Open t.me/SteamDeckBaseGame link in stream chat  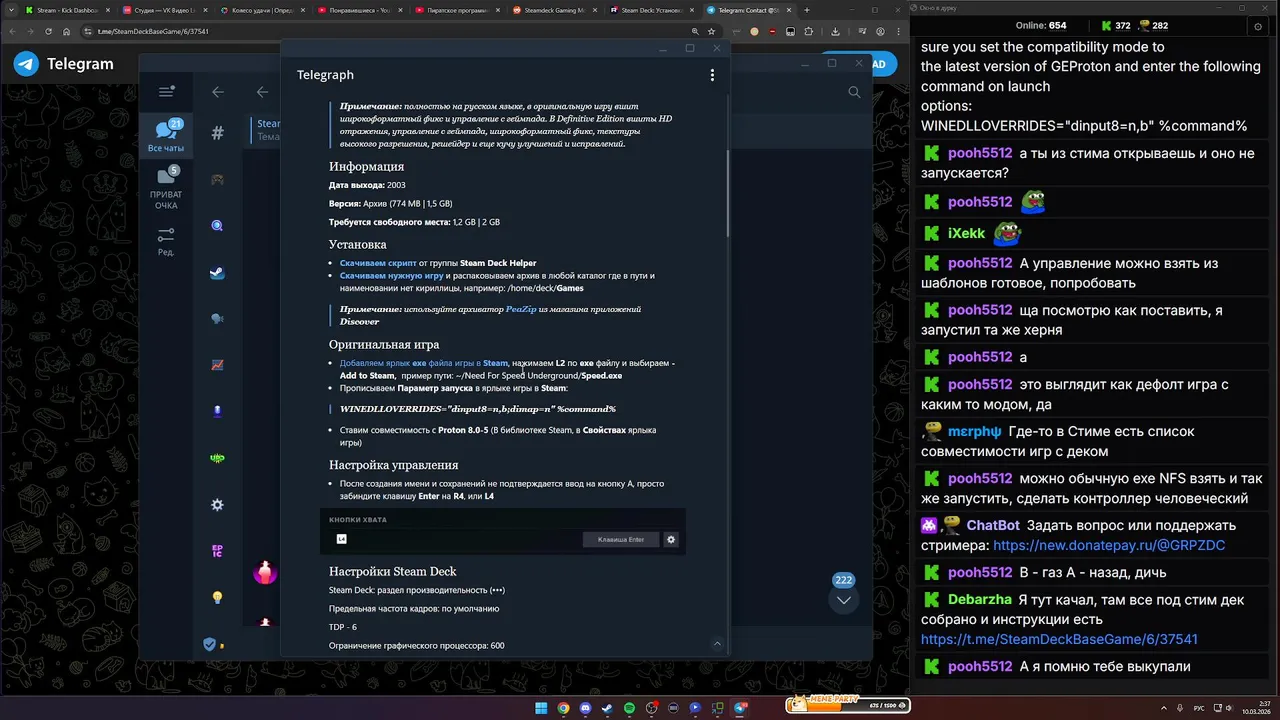coord(1059,639)
